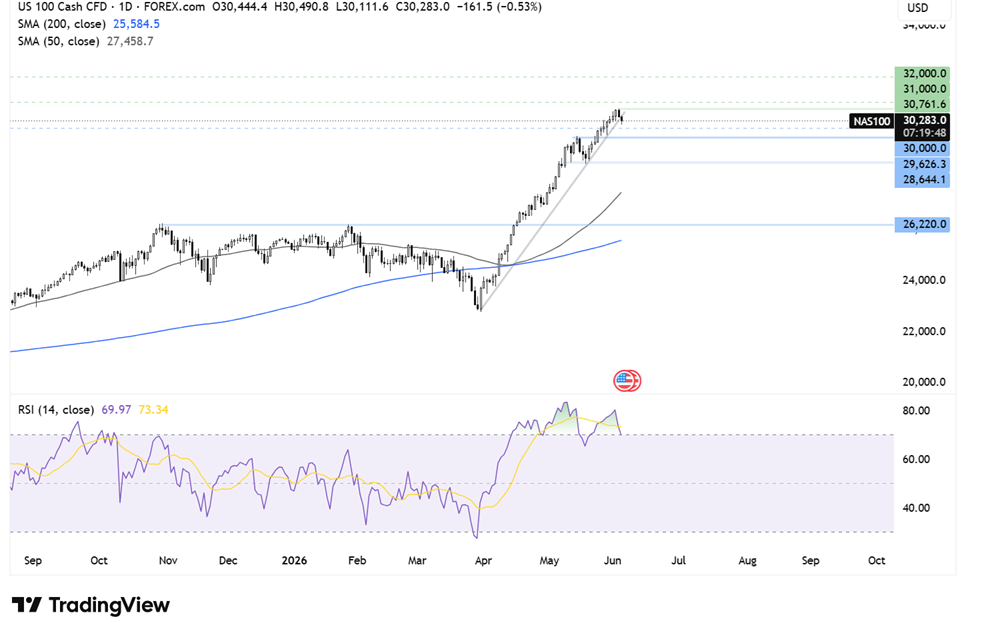This screenshot has width=981, height=630.
Task: Click the Jul label on time axis
Action: click(x=678, y=561)
